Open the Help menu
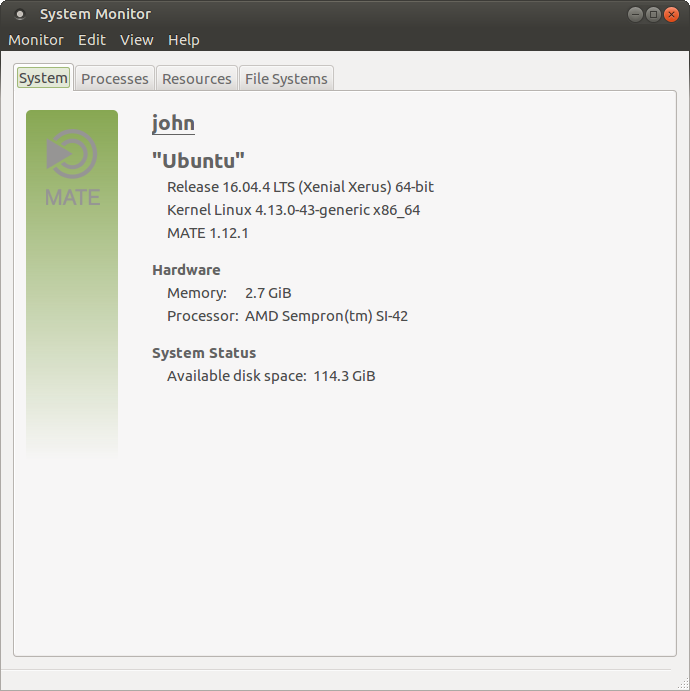The height and width of the screenshot is (691, 690). coord(183,40)
